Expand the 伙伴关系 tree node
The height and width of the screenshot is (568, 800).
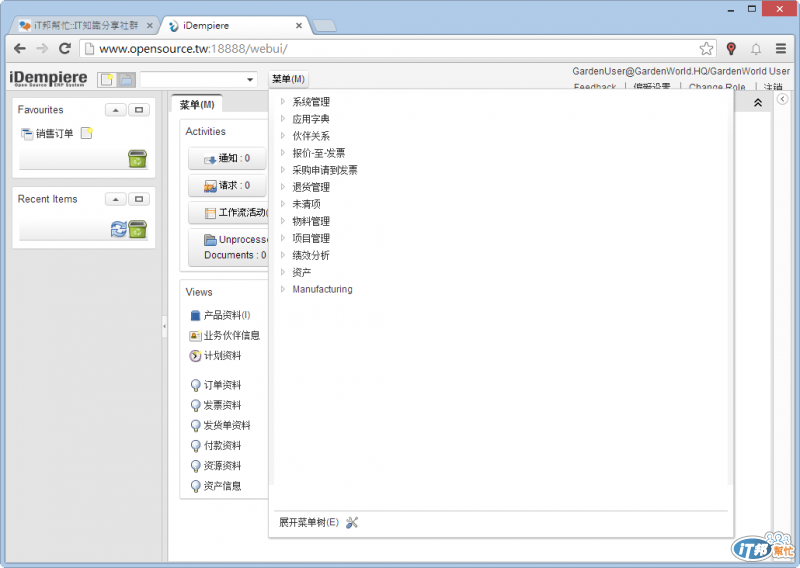pos(283,136)
